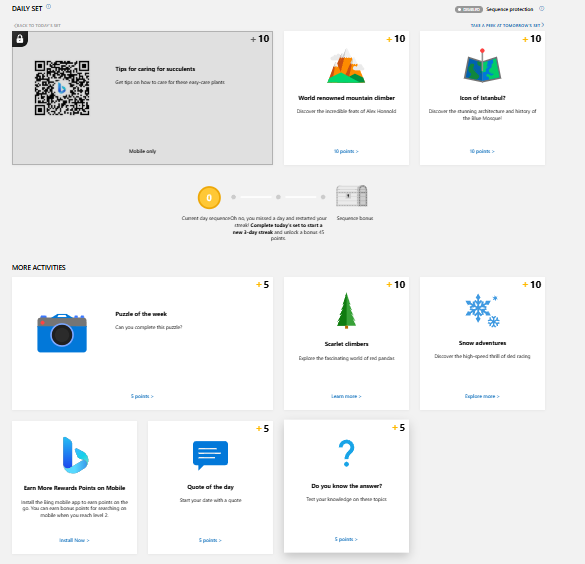
Task: Click Learn more on Scarlet climbers
Action: click(x=346, y=396)
